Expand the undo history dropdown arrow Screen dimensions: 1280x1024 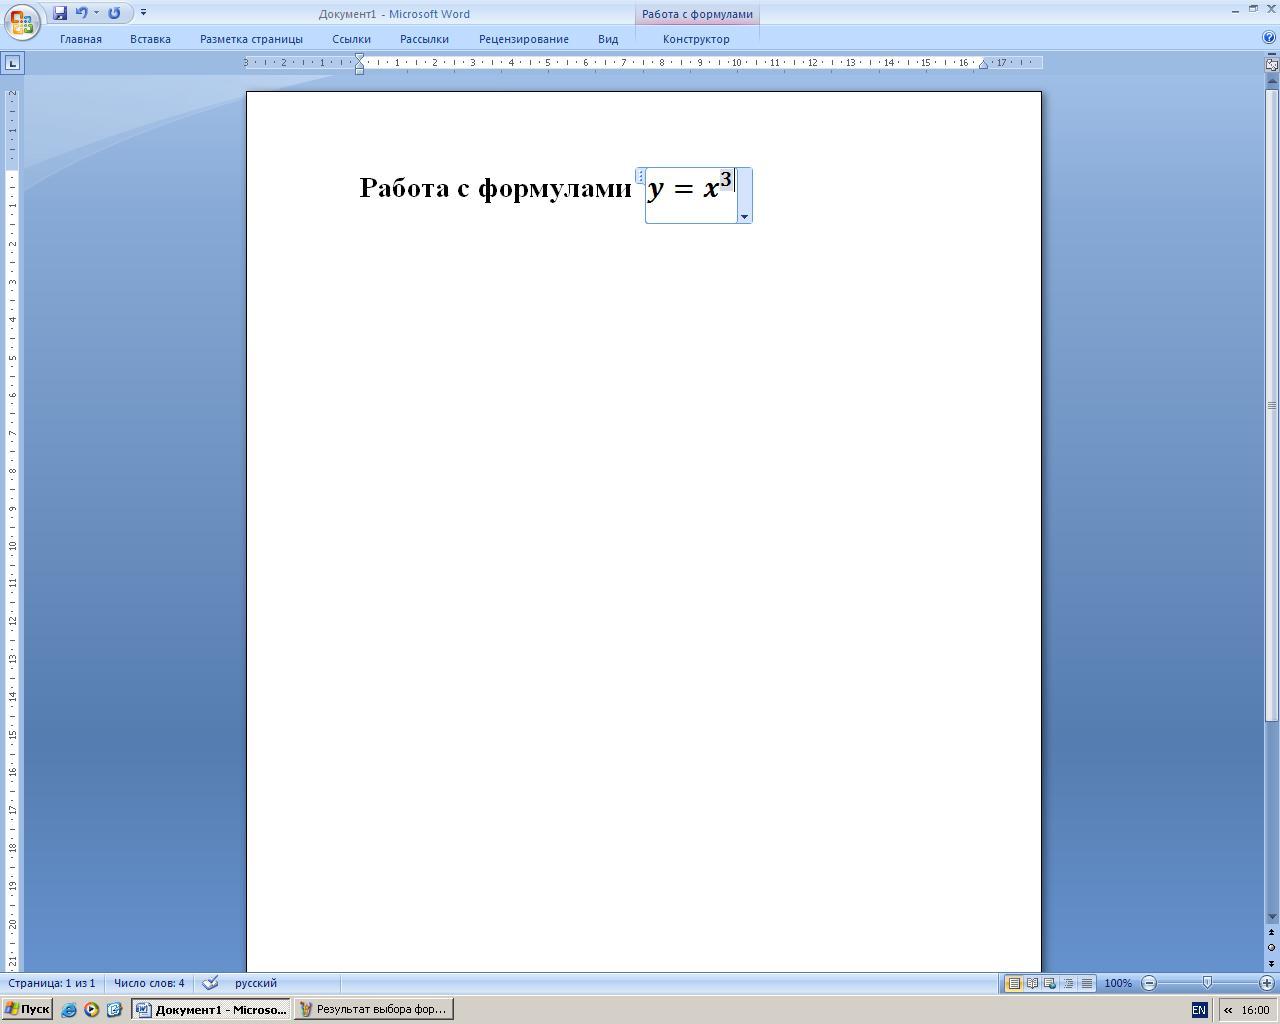pyautogui.click(x=96, y=13)
